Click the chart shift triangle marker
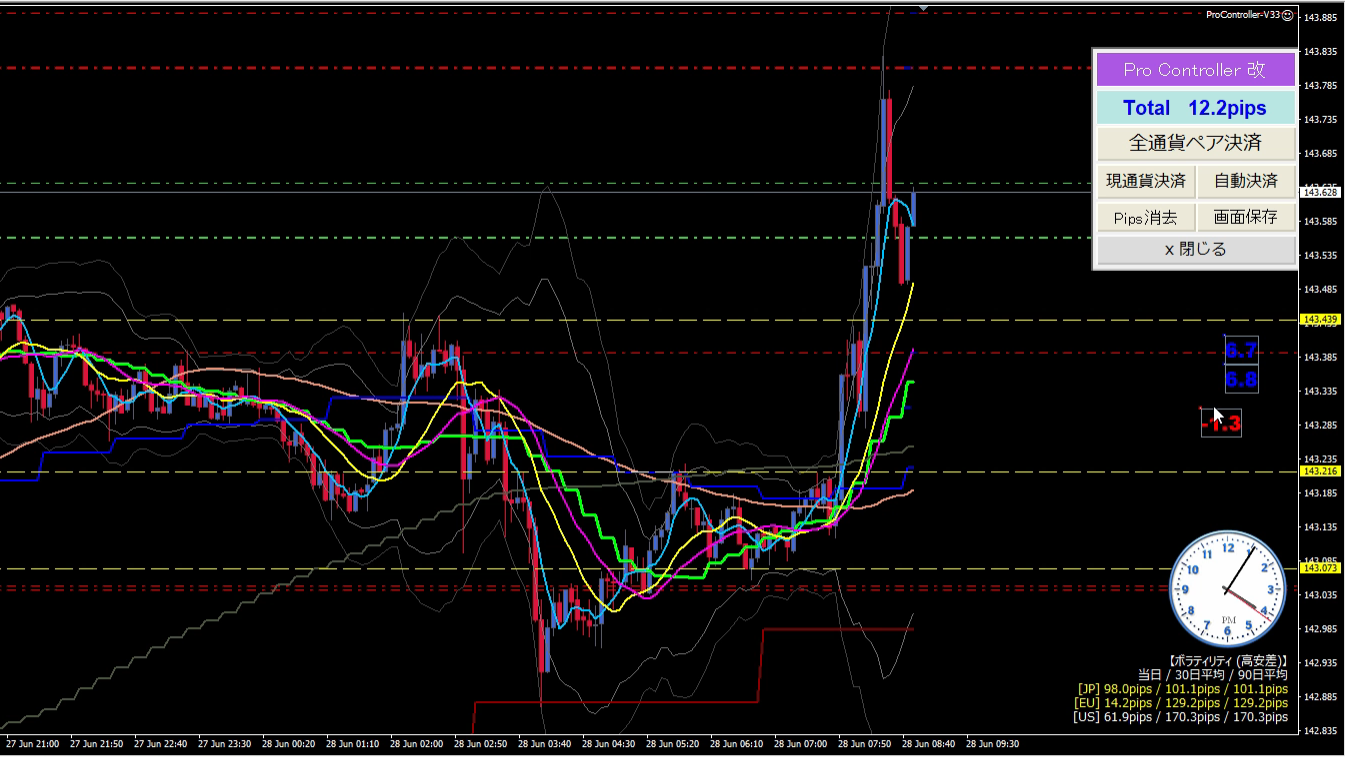This screenshot has width=1345, height=757. (923, 6)
